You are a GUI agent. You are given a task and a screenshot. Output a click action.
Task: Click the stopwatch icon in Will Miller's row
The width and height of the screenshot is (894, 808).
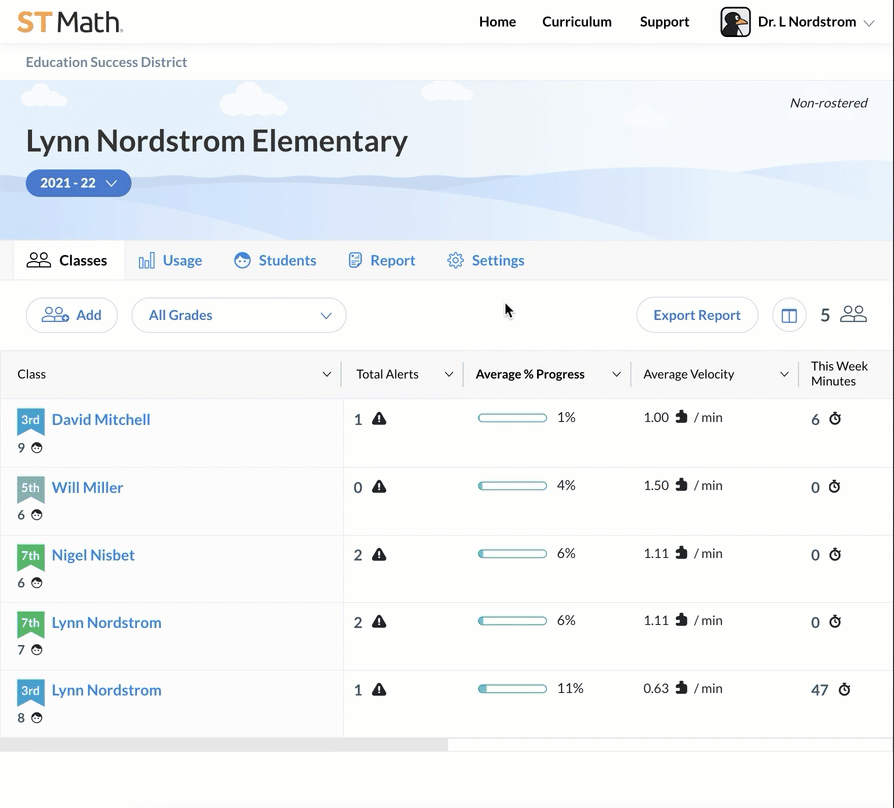(835, 486)
